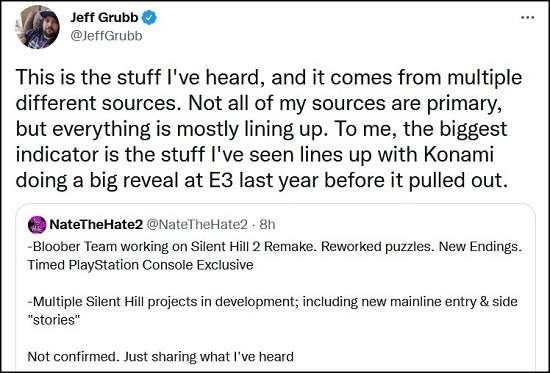Open Jeff Grubb's profile picture
The height and width of the screenshot is (373, 550).
pos(38,27)
